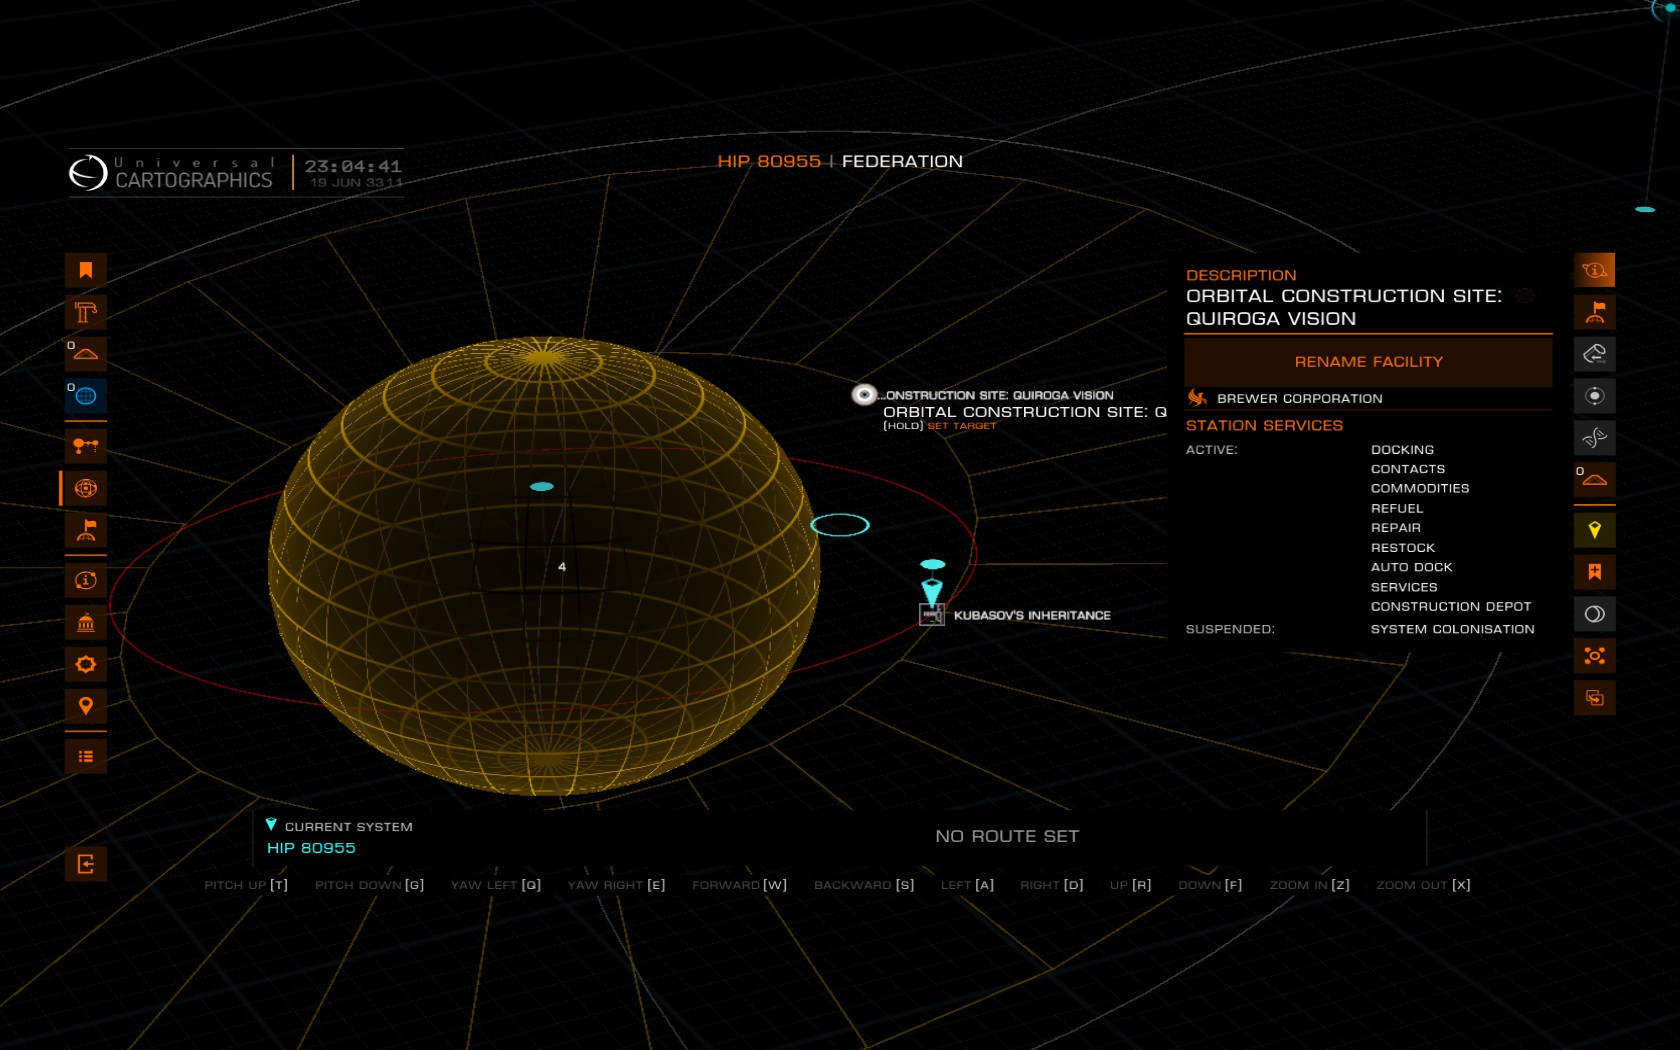Screen dimensions: 1680x1050
Task: Click the Contacts service entry
Action: [1408, 469]
